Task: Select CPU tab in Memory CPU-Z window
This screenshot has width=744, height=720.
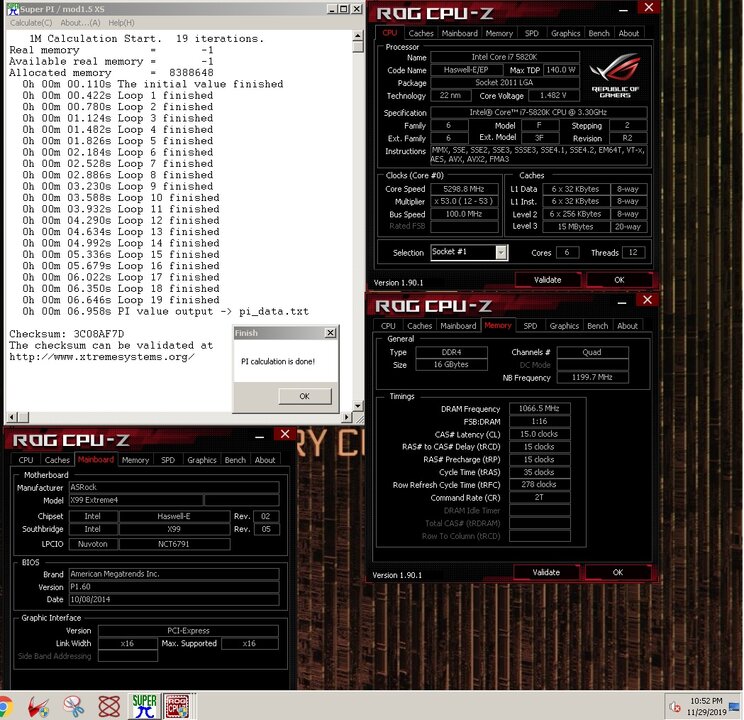Action: point(388,326)
